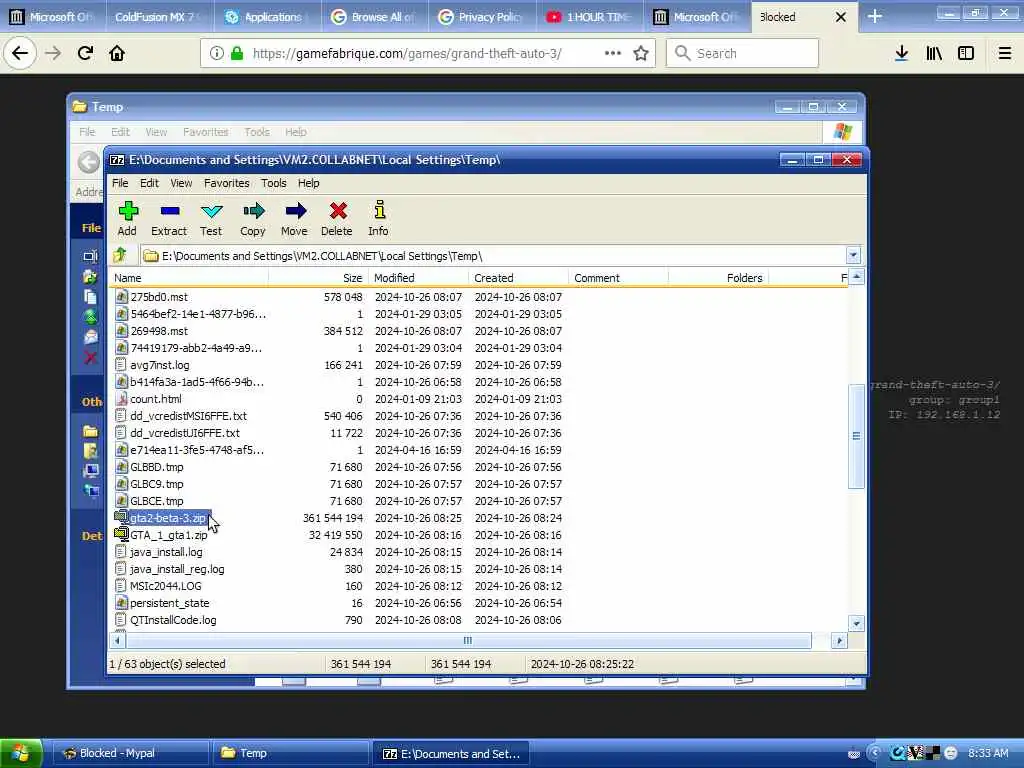1024x768 pixels.
Task: Select 275bd0.mst file
Action: (x=159, y=296)
